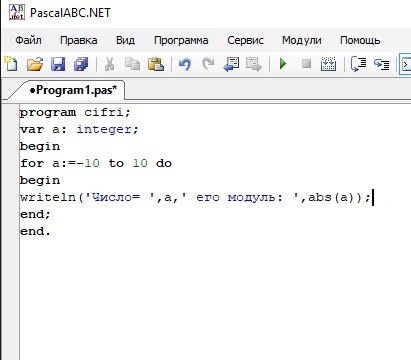Viewport: 411px width, 360px height.
Task: Click the Stop program square icon
Action: coord(306,63)
